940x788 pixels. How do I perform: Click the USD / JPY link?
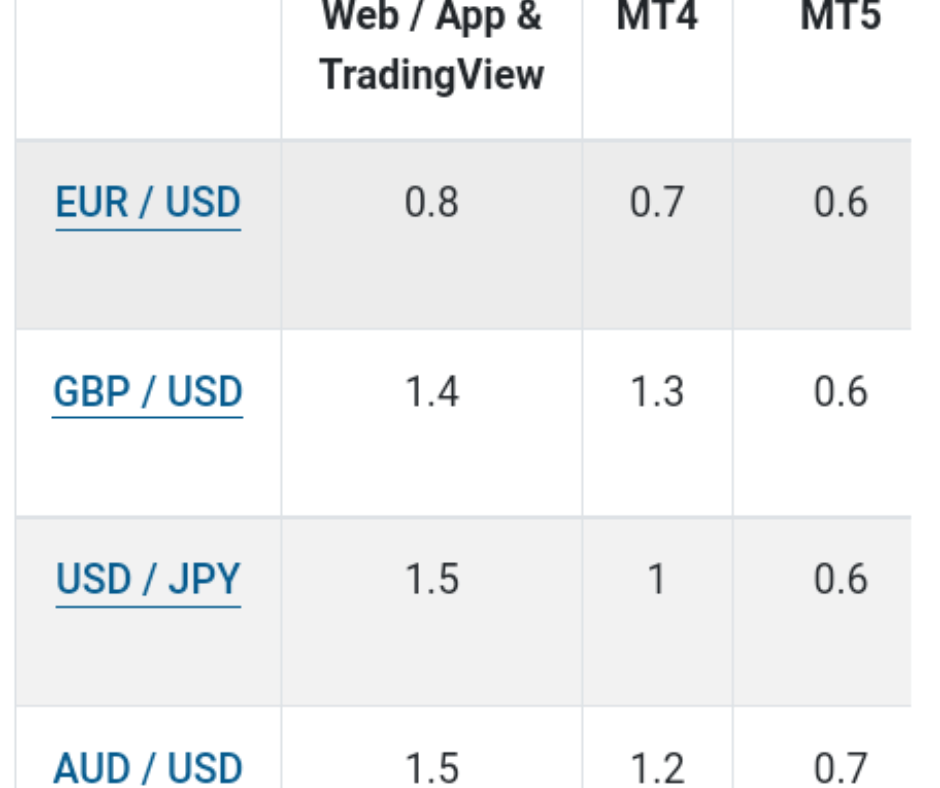coord(148,580)
